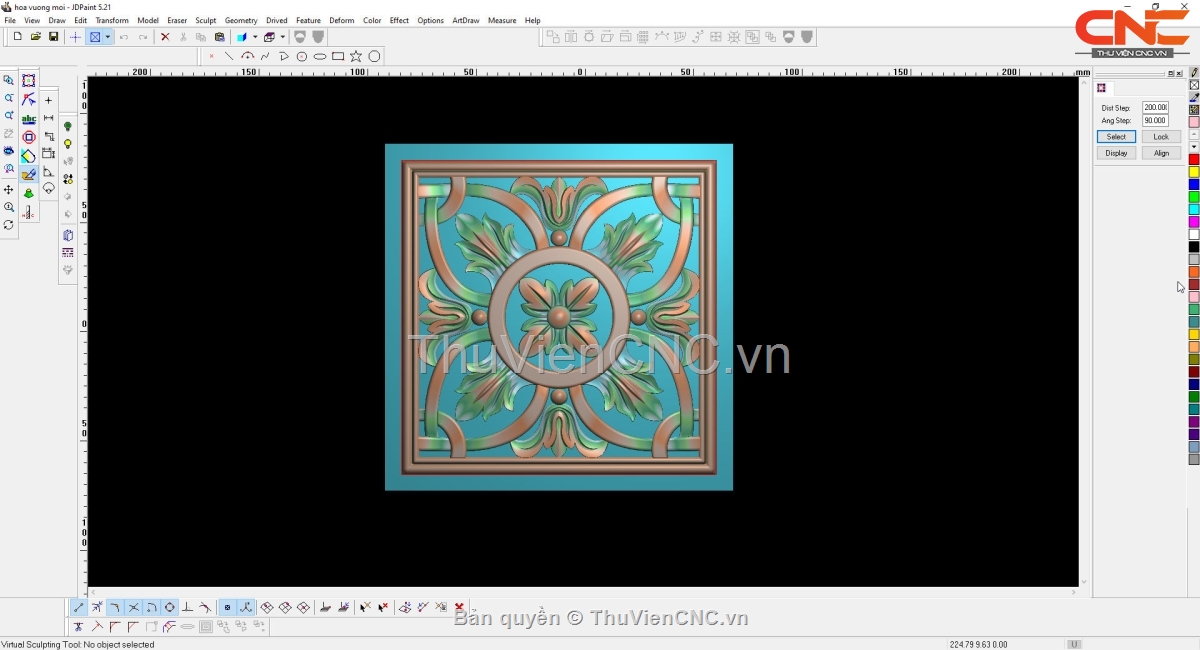Viewport: 1200px width, 650px height.
Task: Pick the red color swatch in palette
Action: [1194, 160]
